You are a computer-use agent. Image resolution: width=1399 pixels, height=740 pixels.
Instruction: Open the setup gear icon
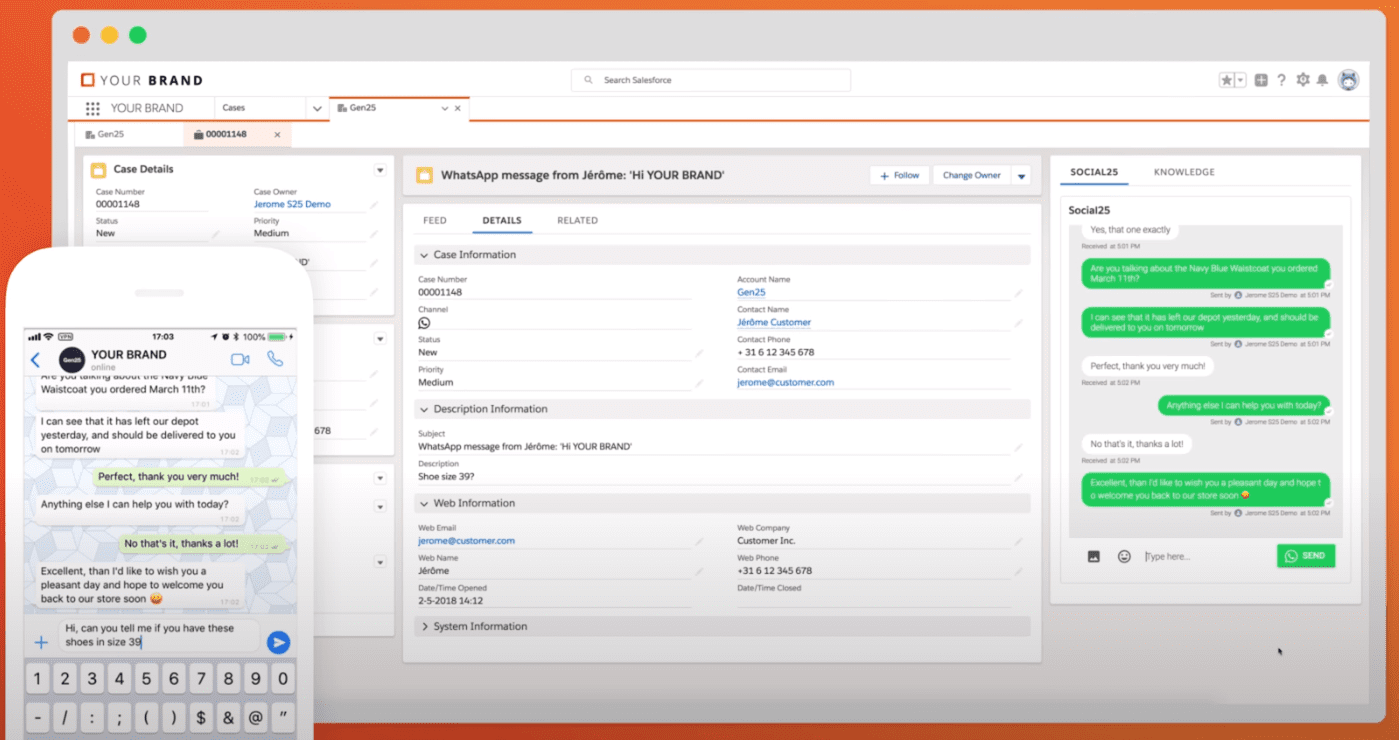tap(1302, 80)
